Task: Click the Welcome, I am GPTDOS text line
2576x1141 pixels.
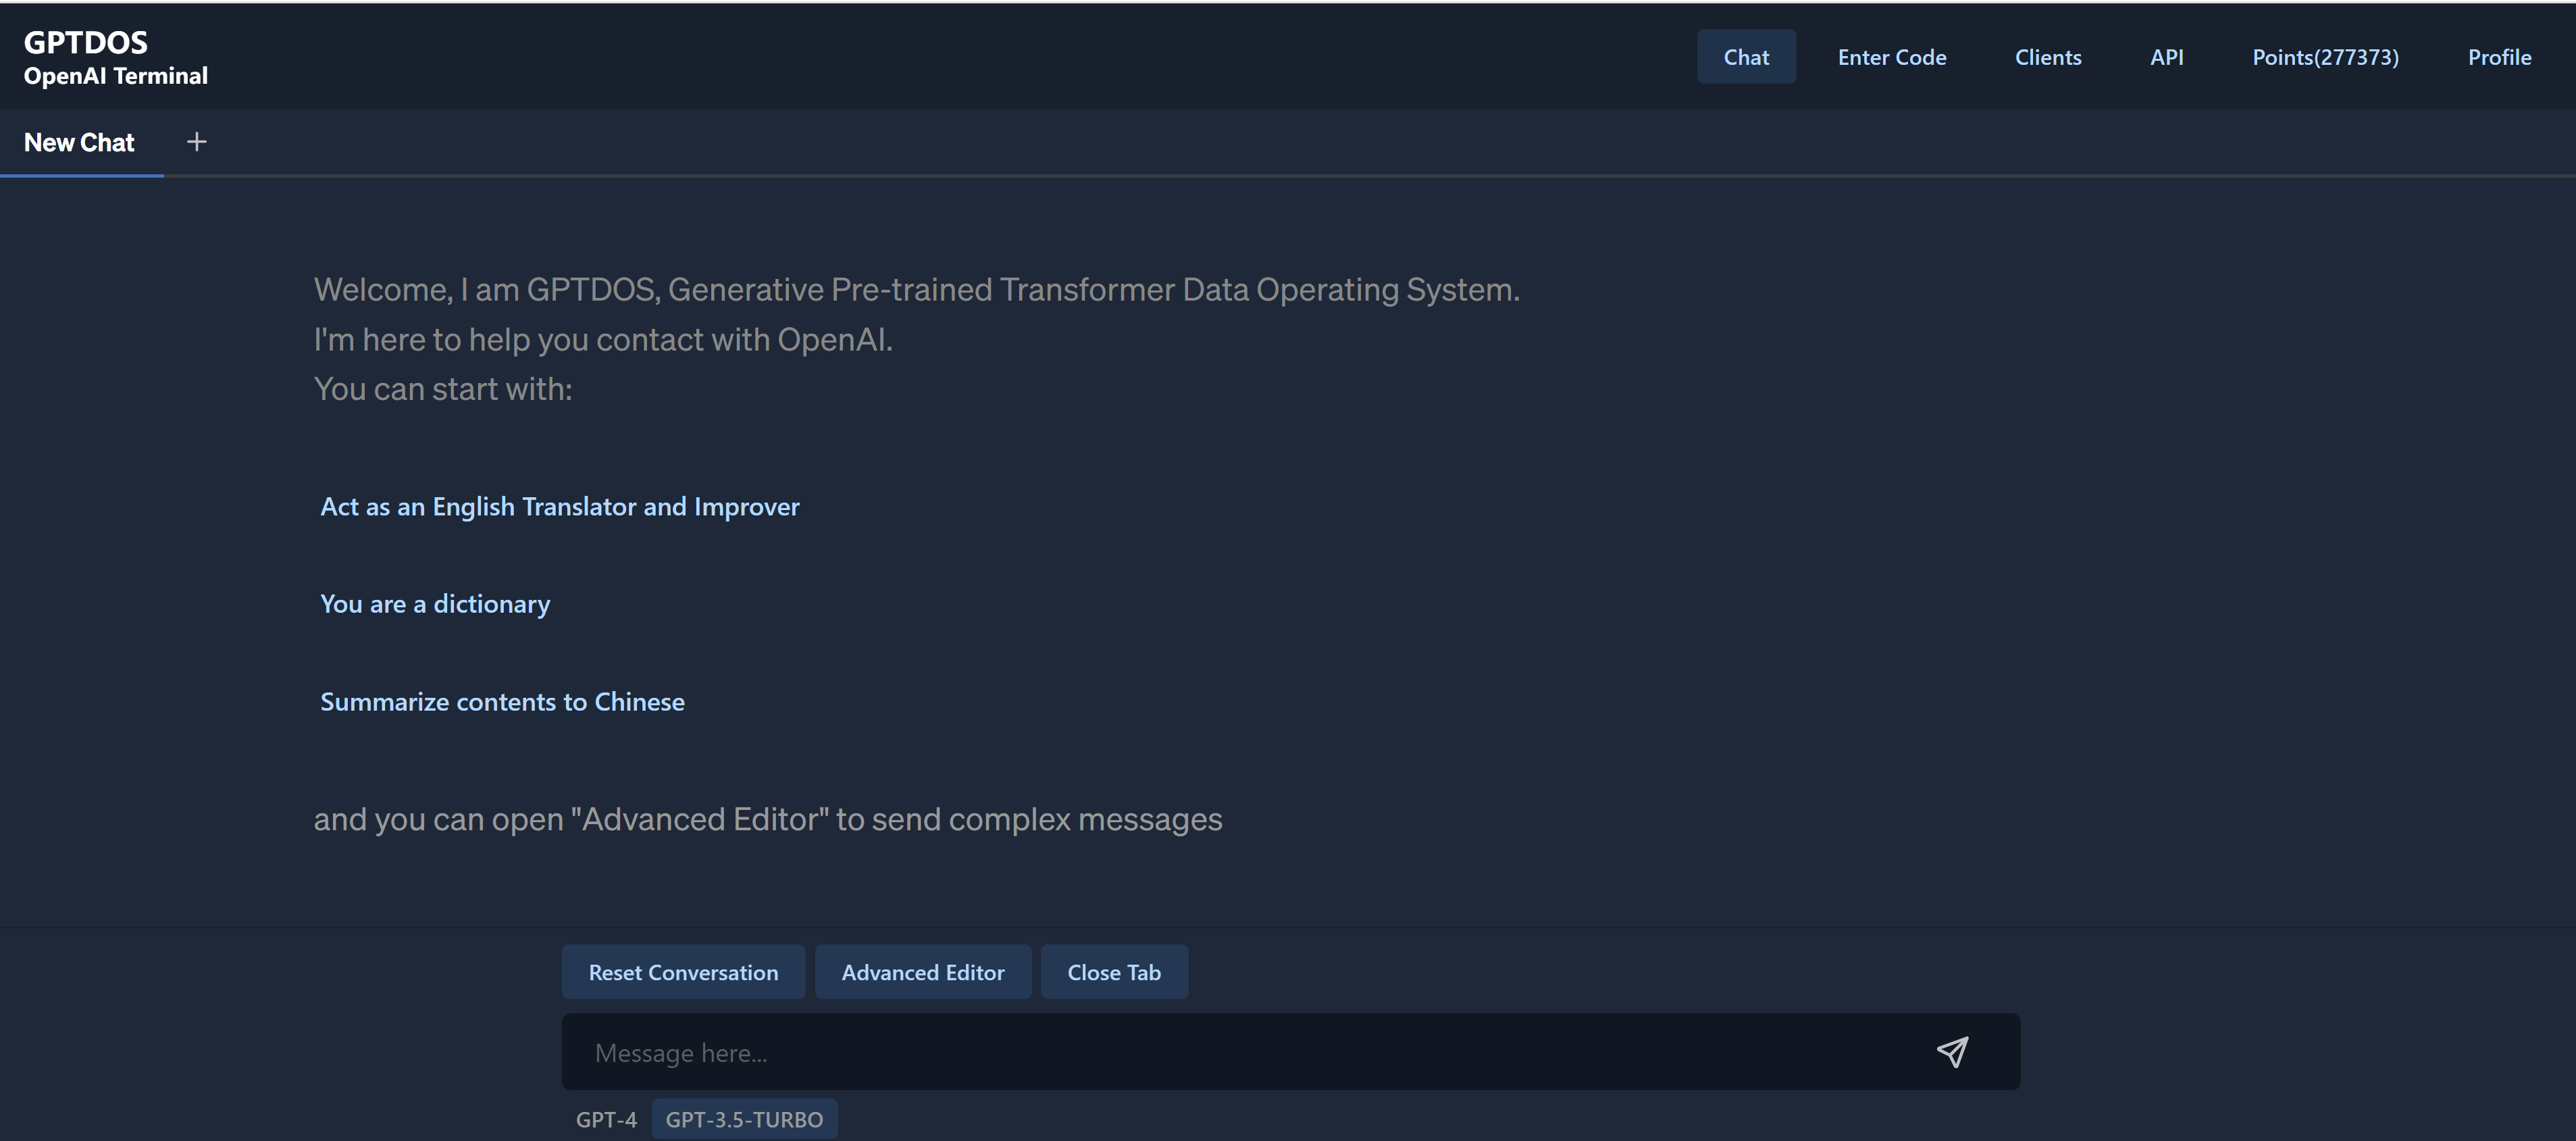Action: pos(916,290)
